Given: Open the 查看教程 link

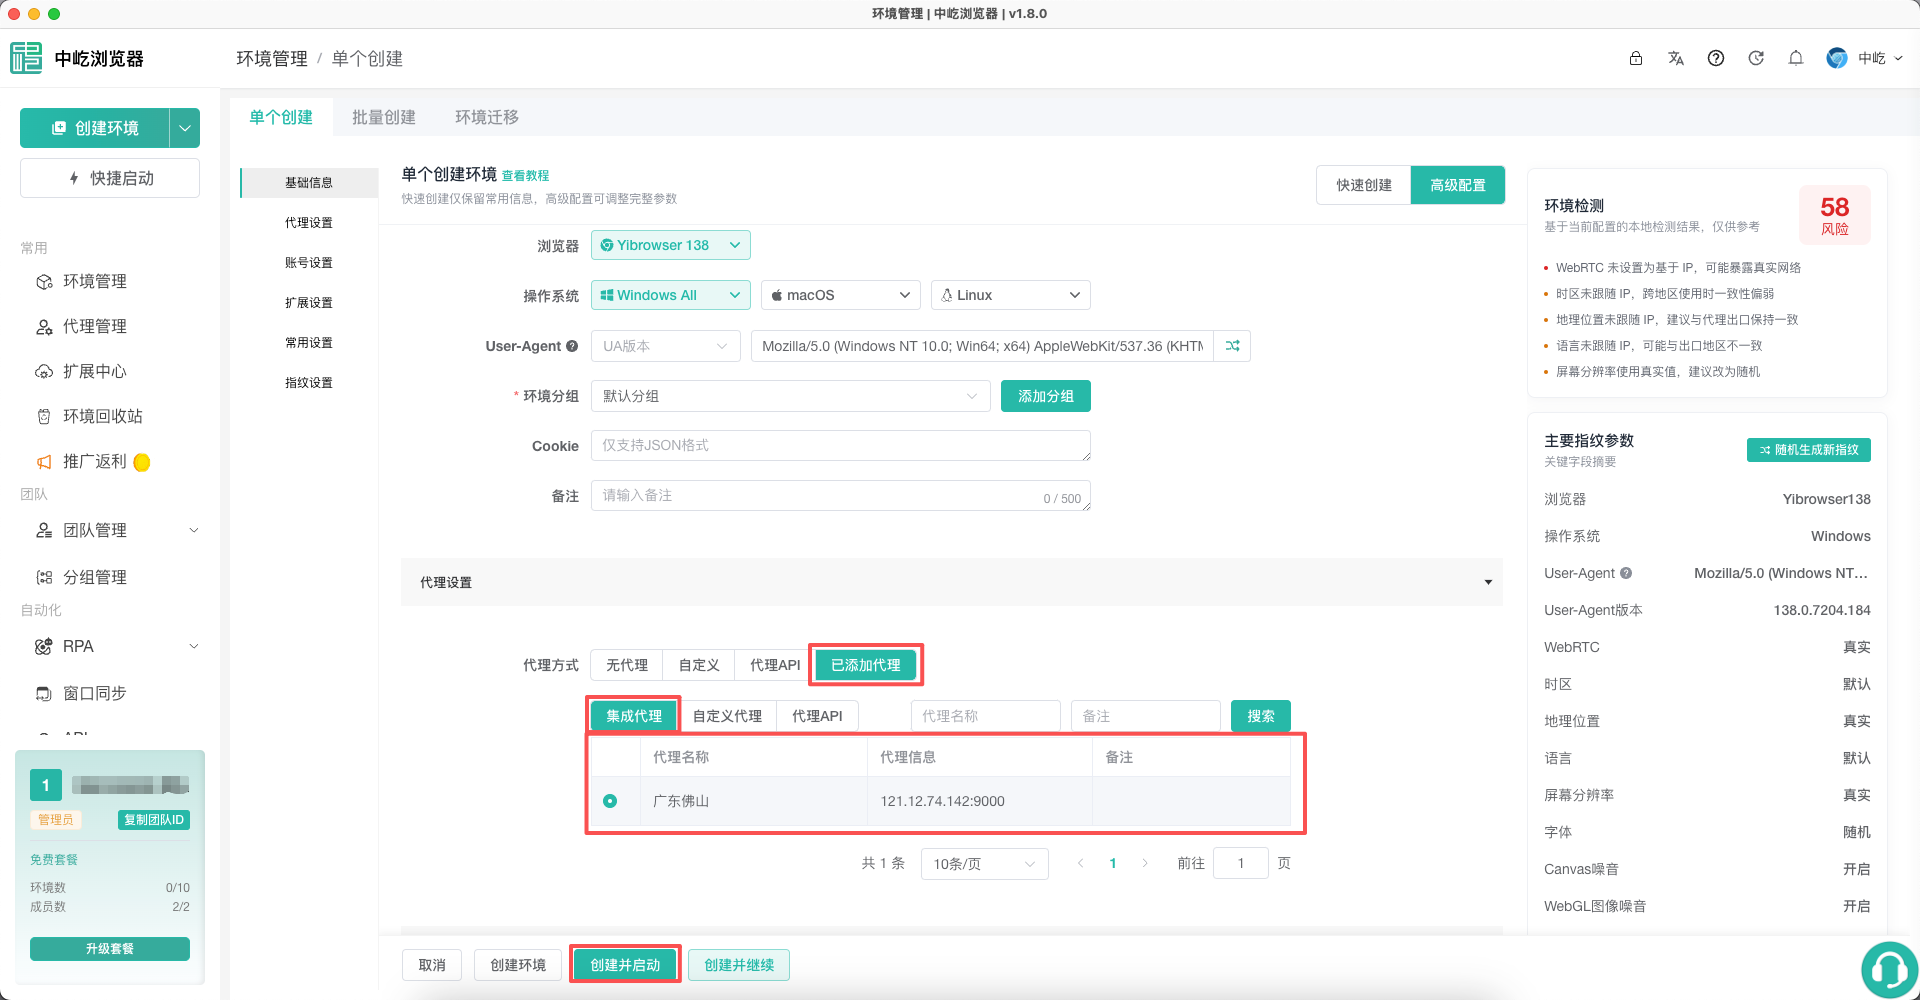Looking at the screenshot, I should pos(525,176).
